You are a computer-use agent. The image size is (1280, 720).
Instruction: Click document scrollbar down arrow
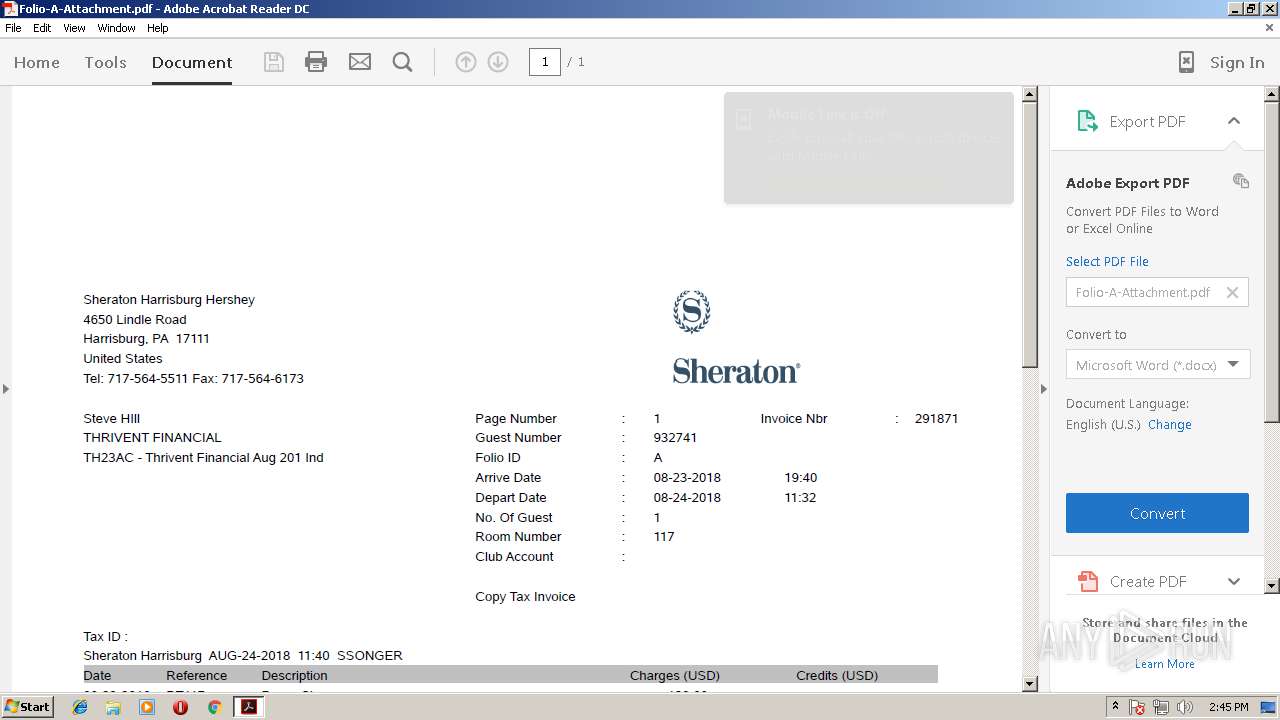1030,684
